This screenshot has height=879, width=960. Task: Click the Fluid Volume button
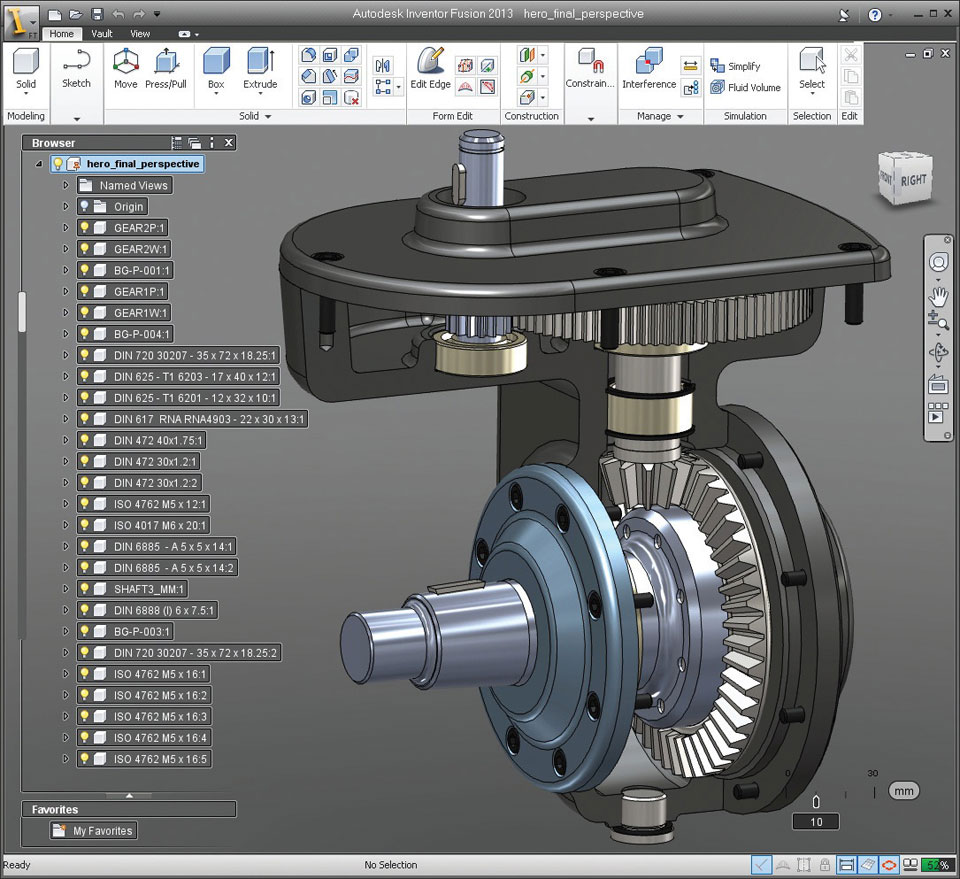click(x=745, y=88)
